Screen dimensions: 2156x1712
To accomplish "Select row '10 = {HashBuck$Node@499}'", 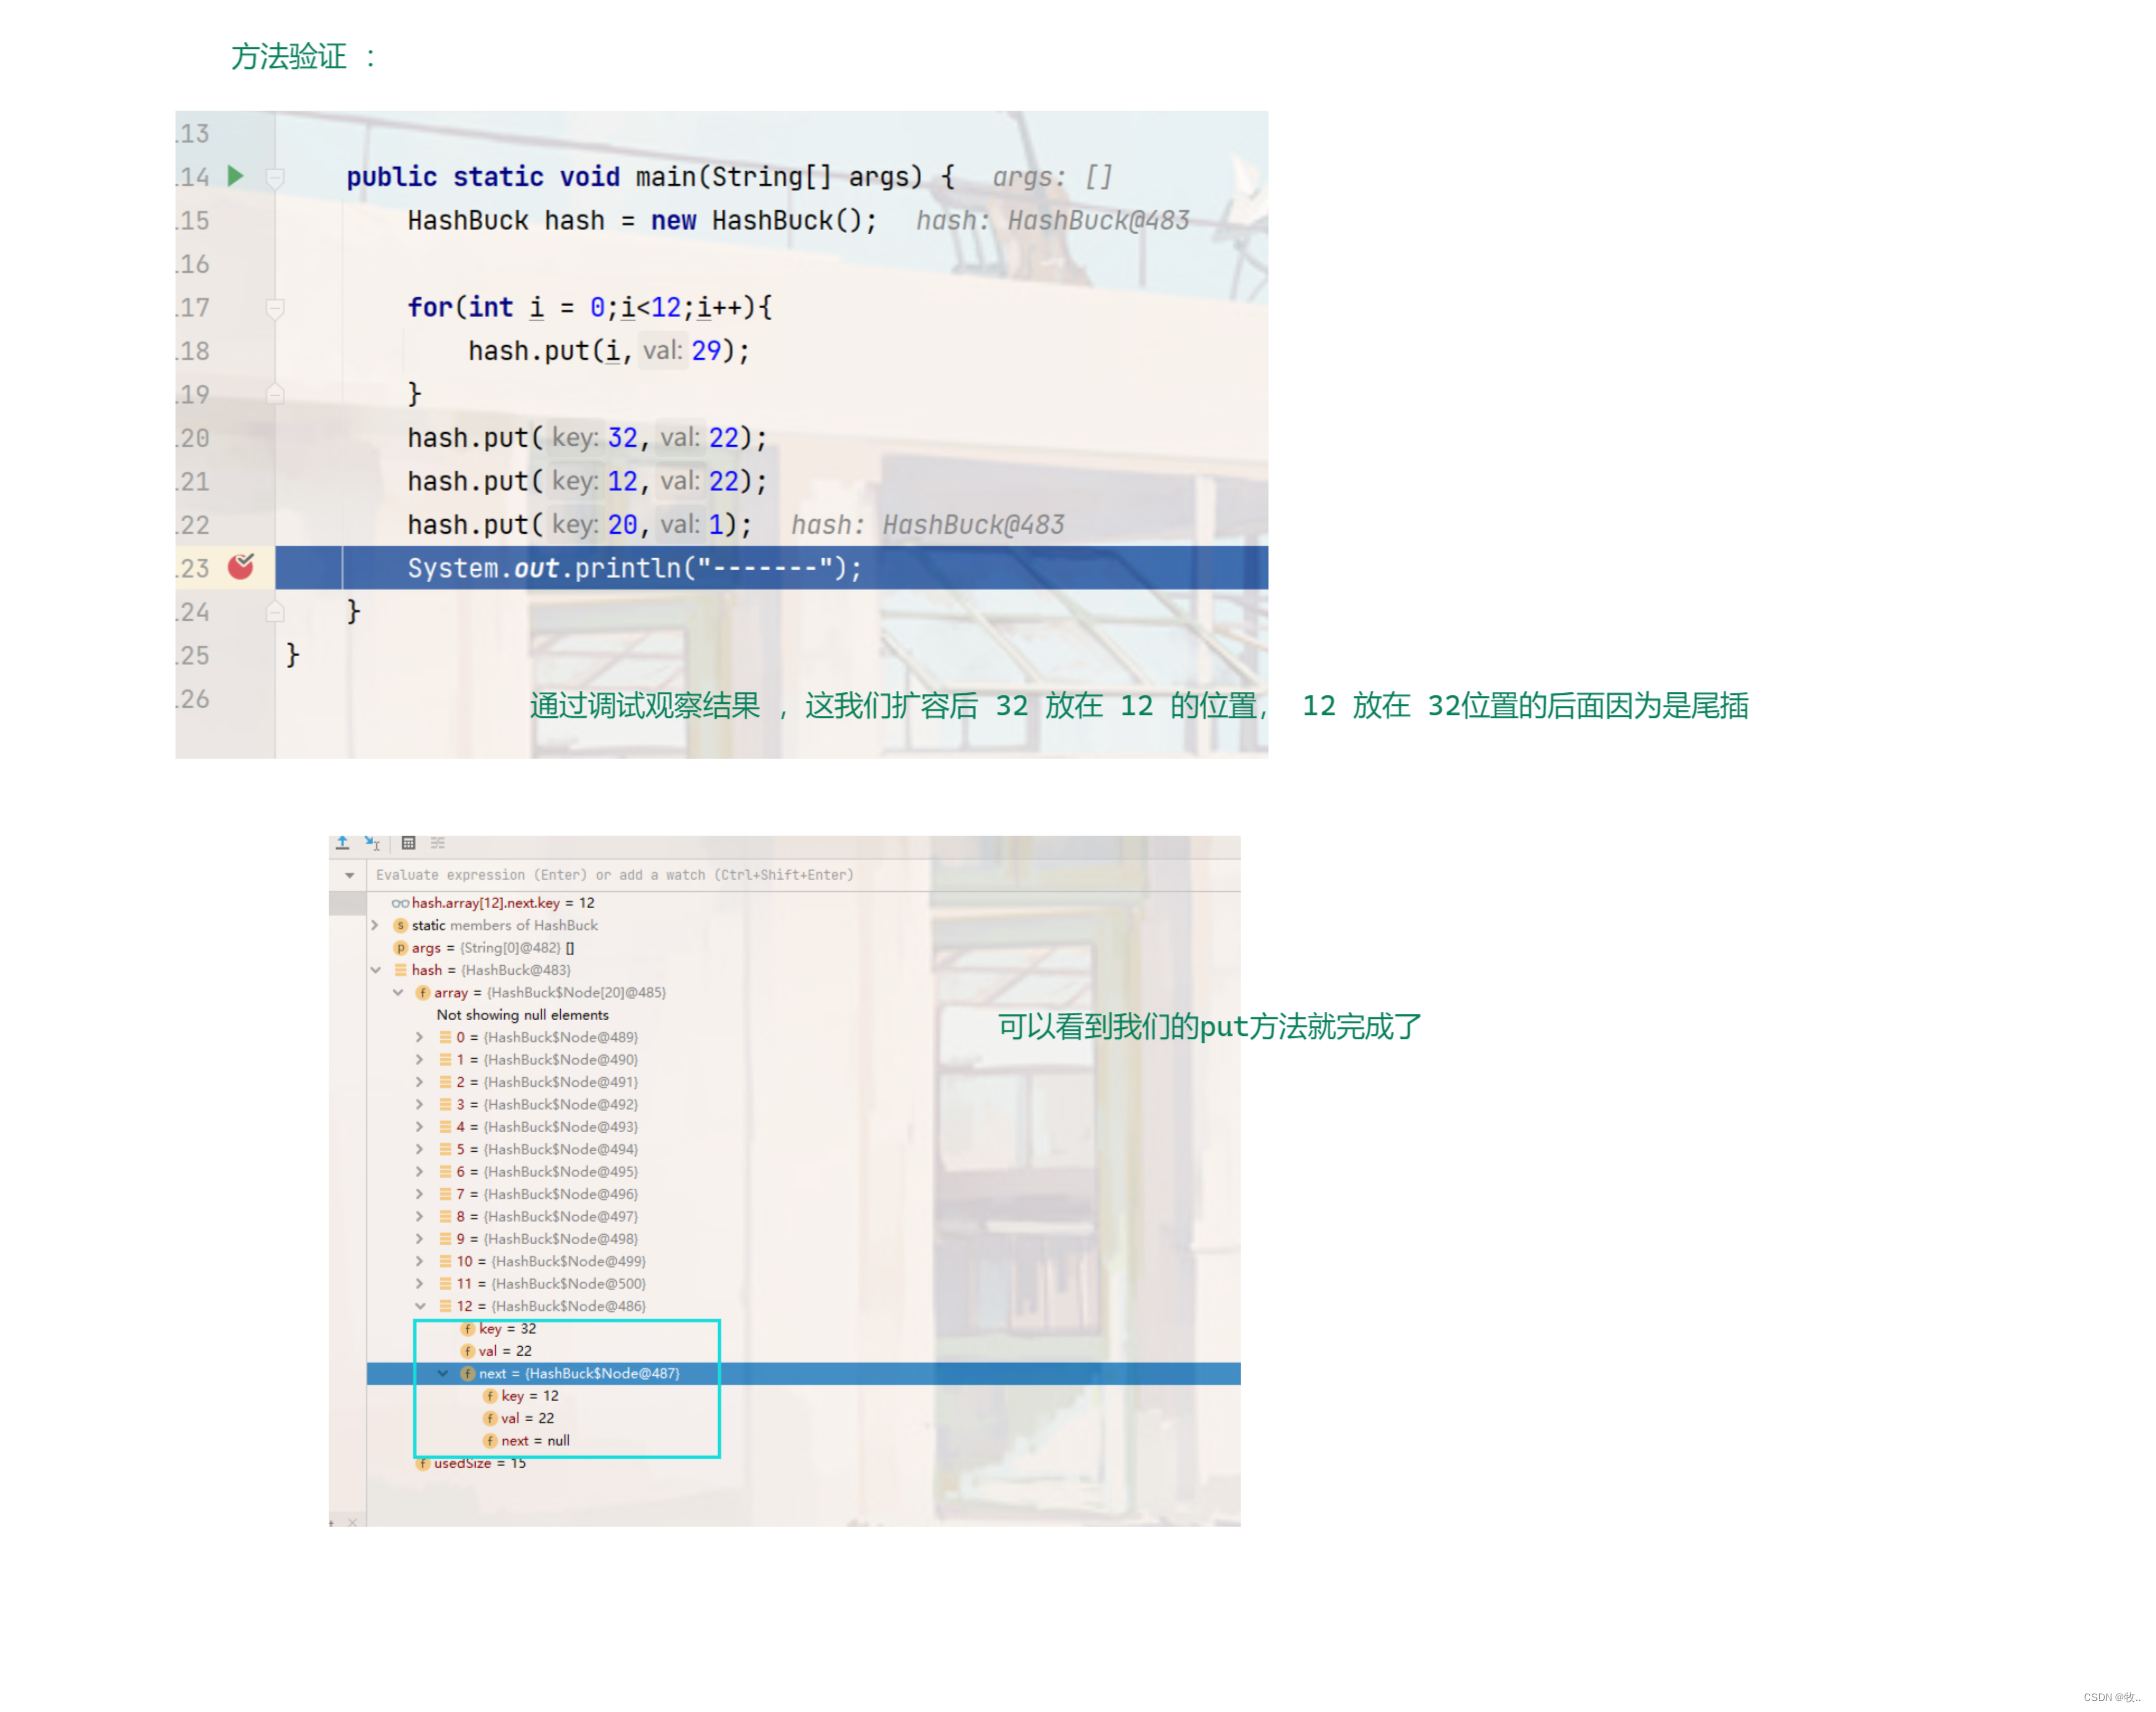I will click(x=543, y=1261).
